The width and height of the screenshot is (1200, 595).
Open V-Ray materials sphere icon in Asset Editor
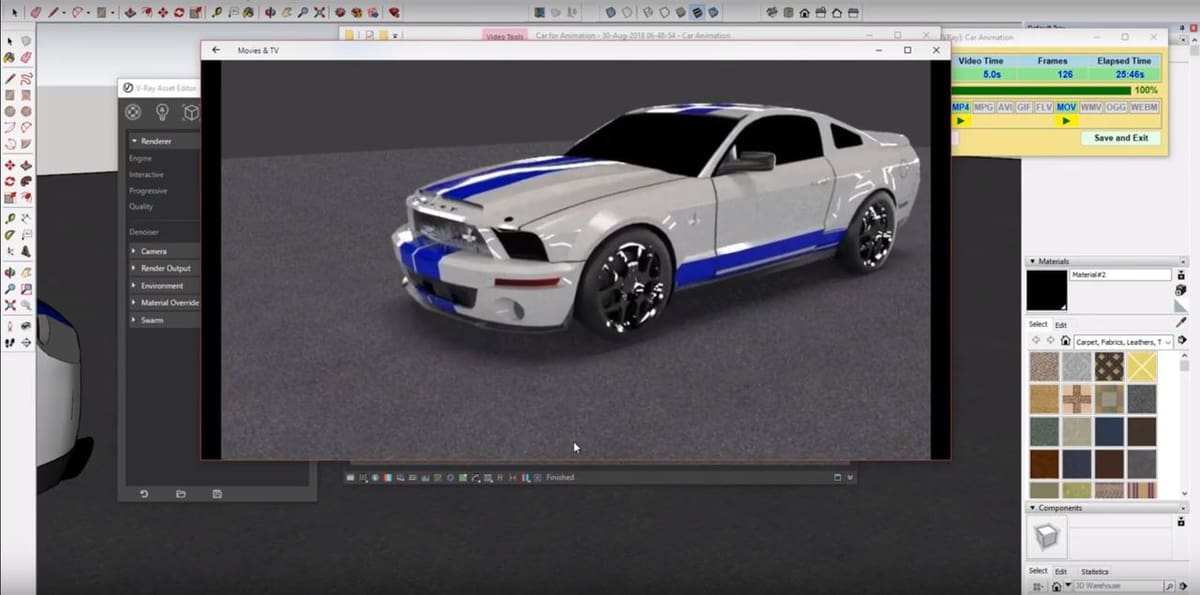click(x=133, y=112)
